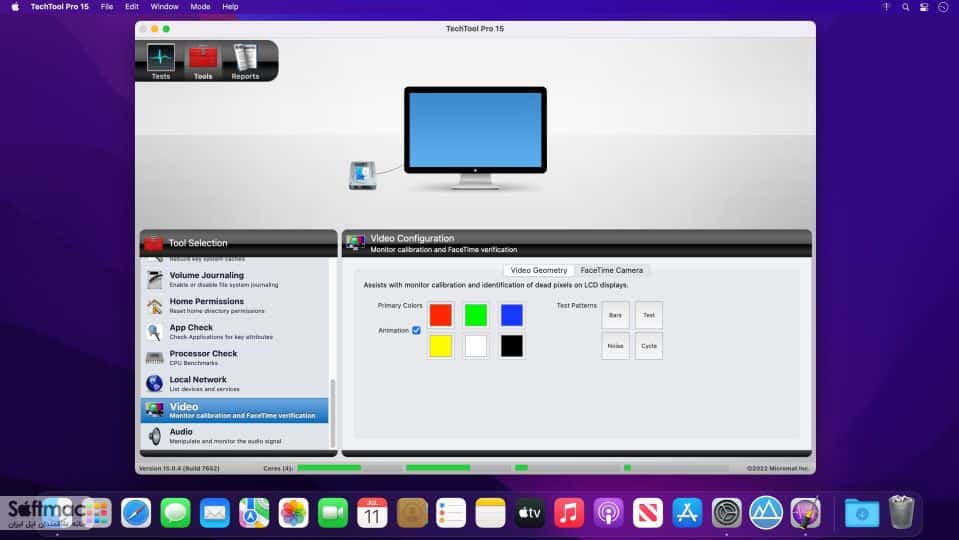Show the blue primary color
959x540 pixels.
tap(512, 315)
